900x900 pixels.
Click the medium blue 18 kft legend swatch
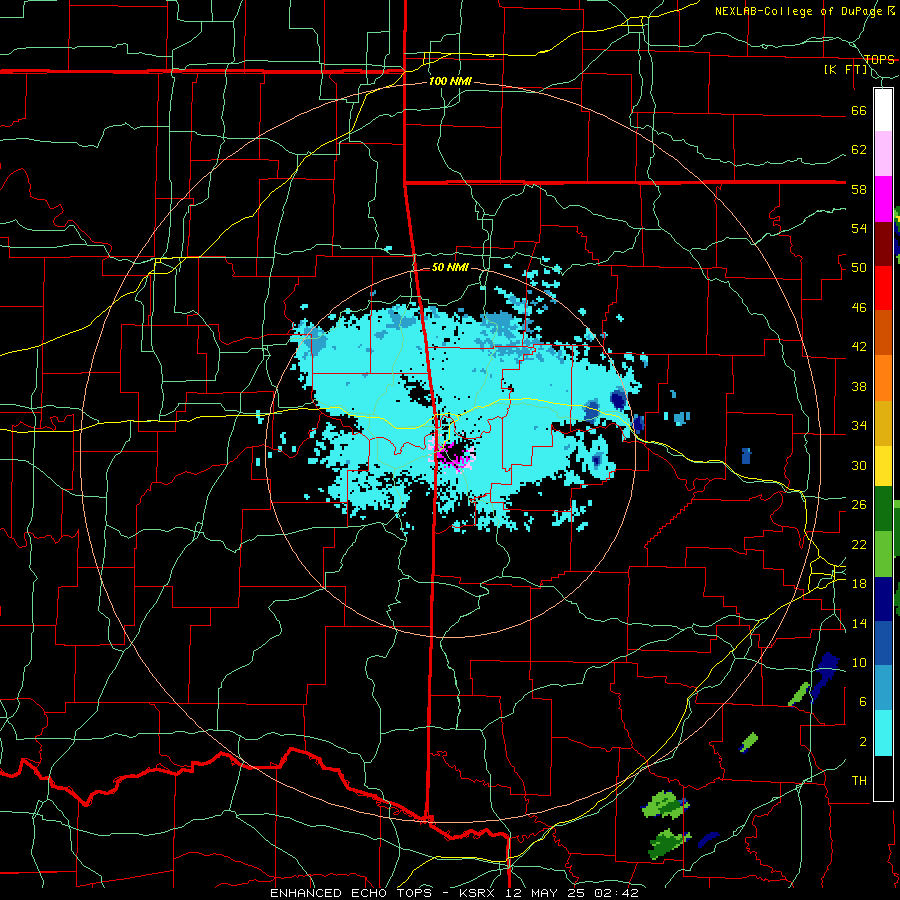883,644
